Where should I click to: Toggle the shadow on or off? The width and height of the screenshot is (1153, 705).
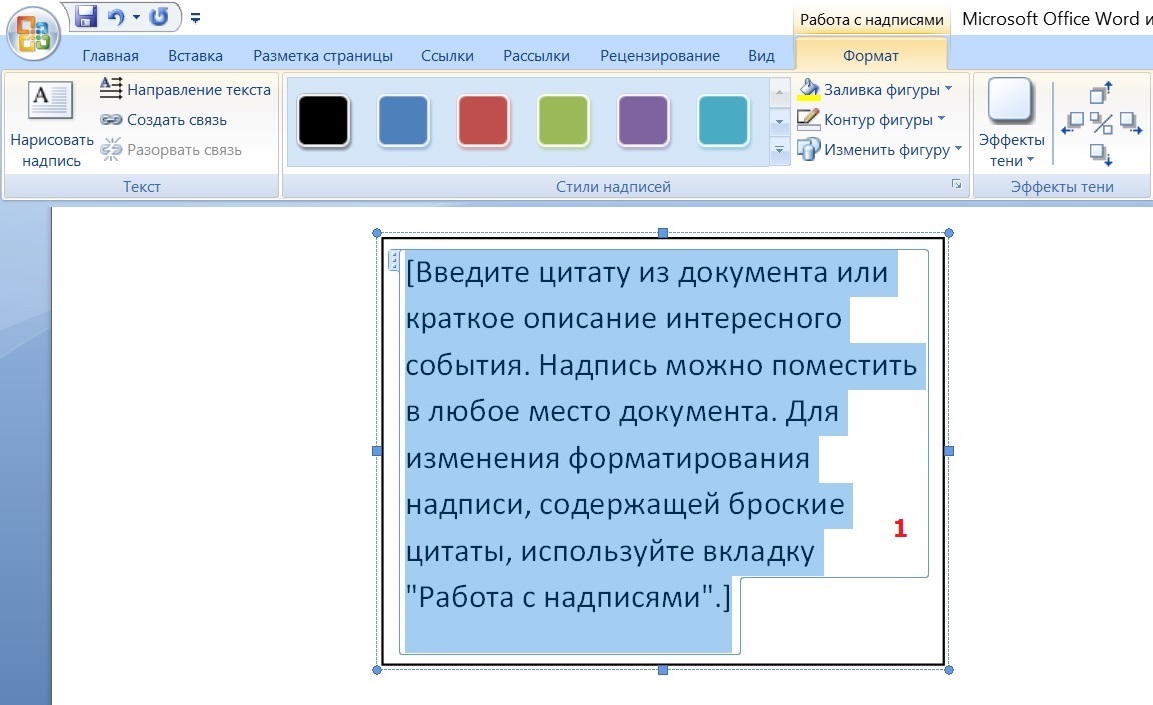tap(1102, 123)
